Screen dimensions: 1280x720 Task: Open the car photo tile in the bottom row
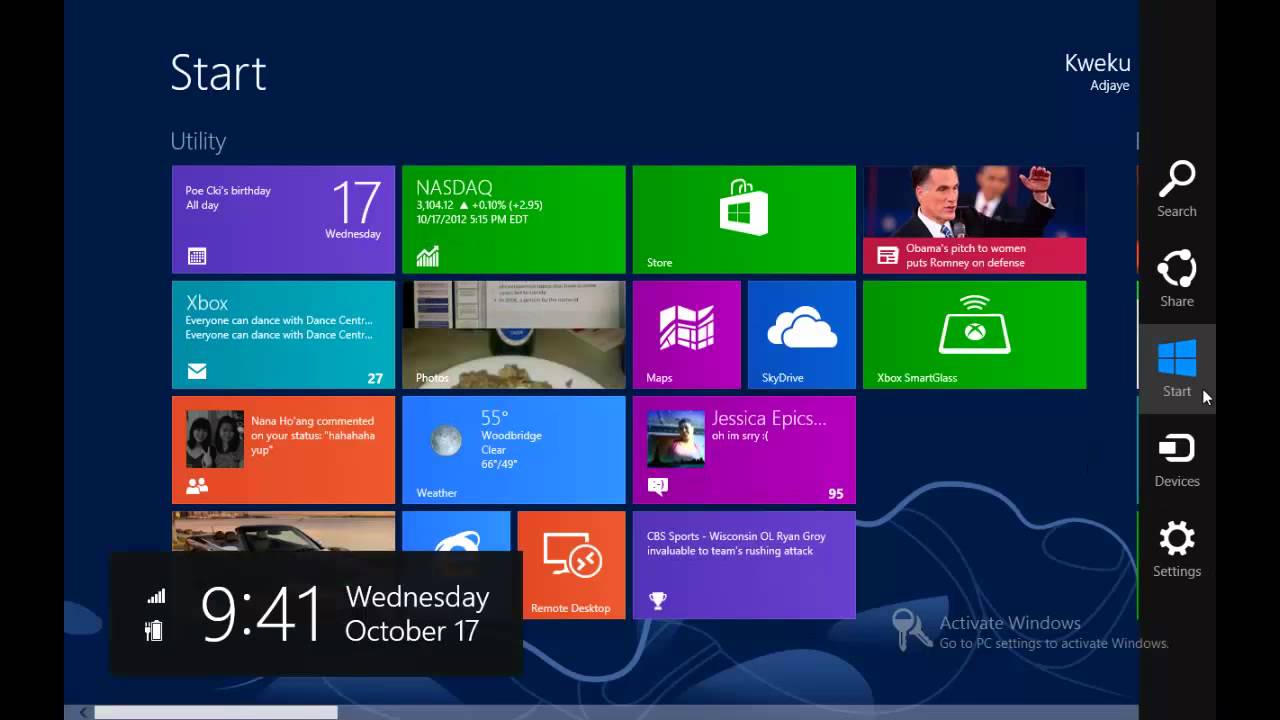tap(283, 531)
